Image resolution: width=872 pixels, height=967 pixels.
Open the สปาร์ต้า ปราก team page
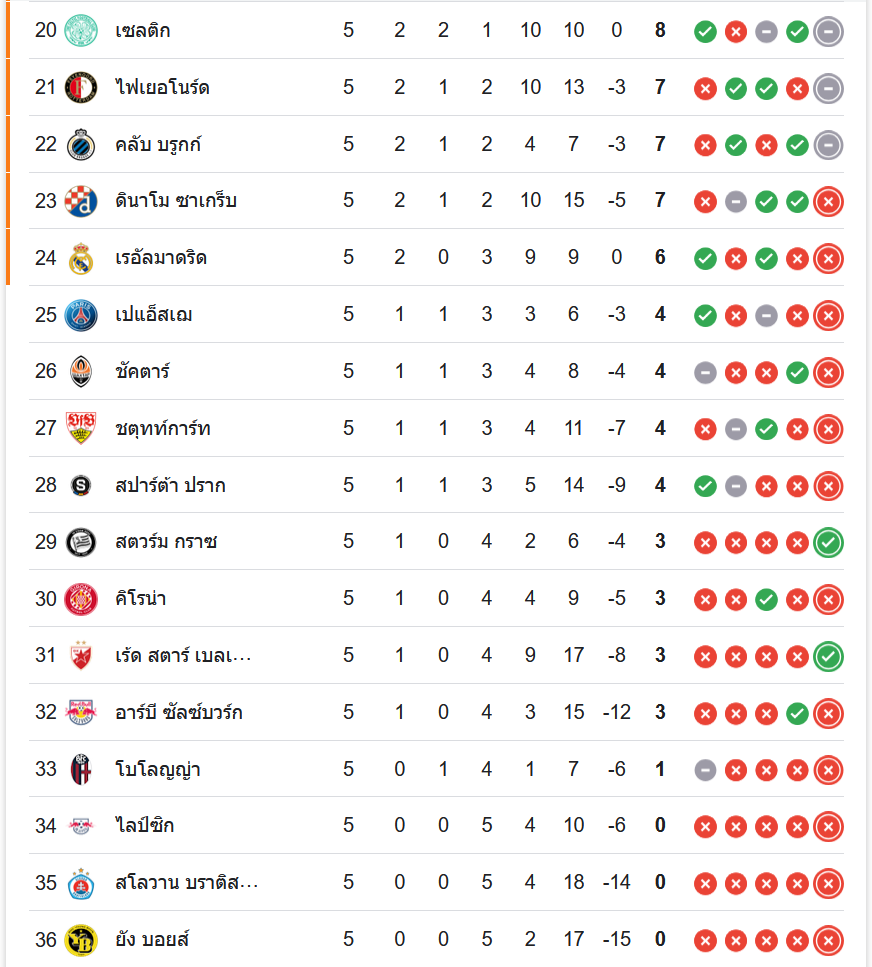tap(170, 485)
